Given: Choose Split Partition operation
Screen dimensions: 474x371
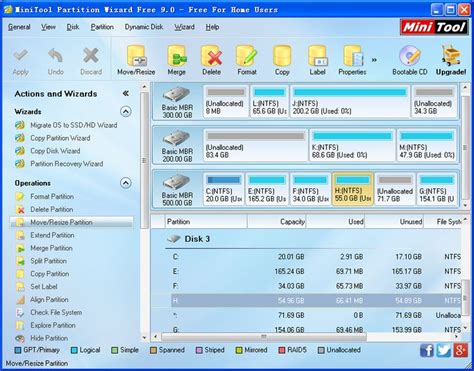Looking at the screenshot, I should point(41,261).
